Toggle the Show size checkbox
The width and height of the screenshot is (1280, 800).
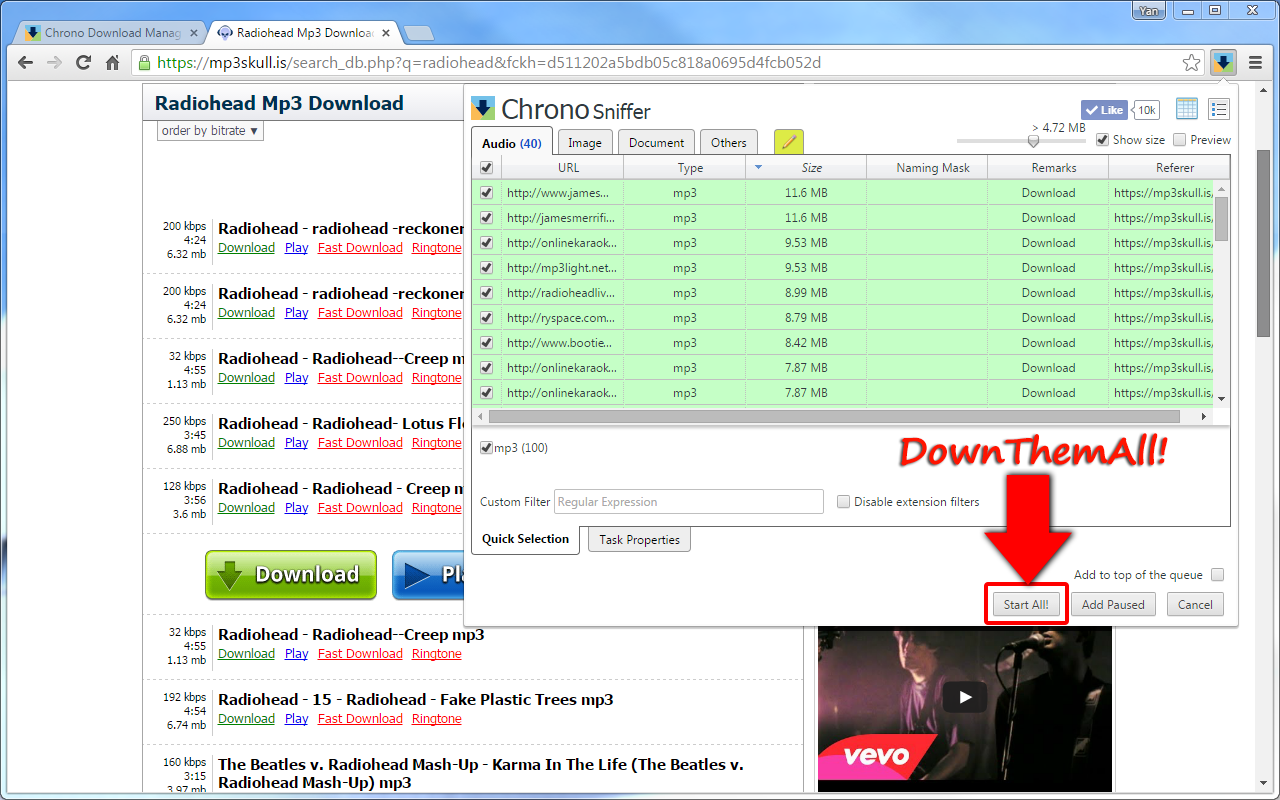(1103, 140)
